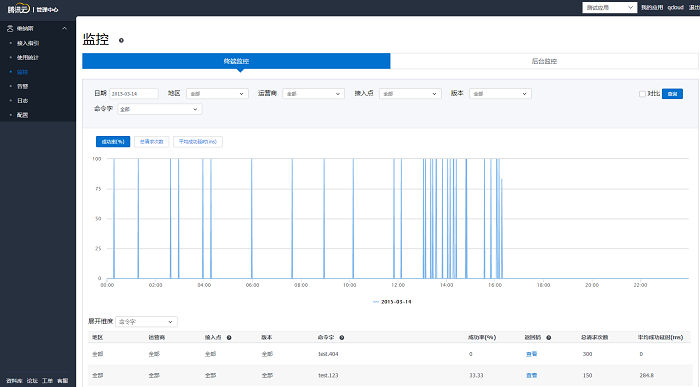Click the 150 total requests value
The height and width of the screenshot is (387, 700).
[588, 375]
